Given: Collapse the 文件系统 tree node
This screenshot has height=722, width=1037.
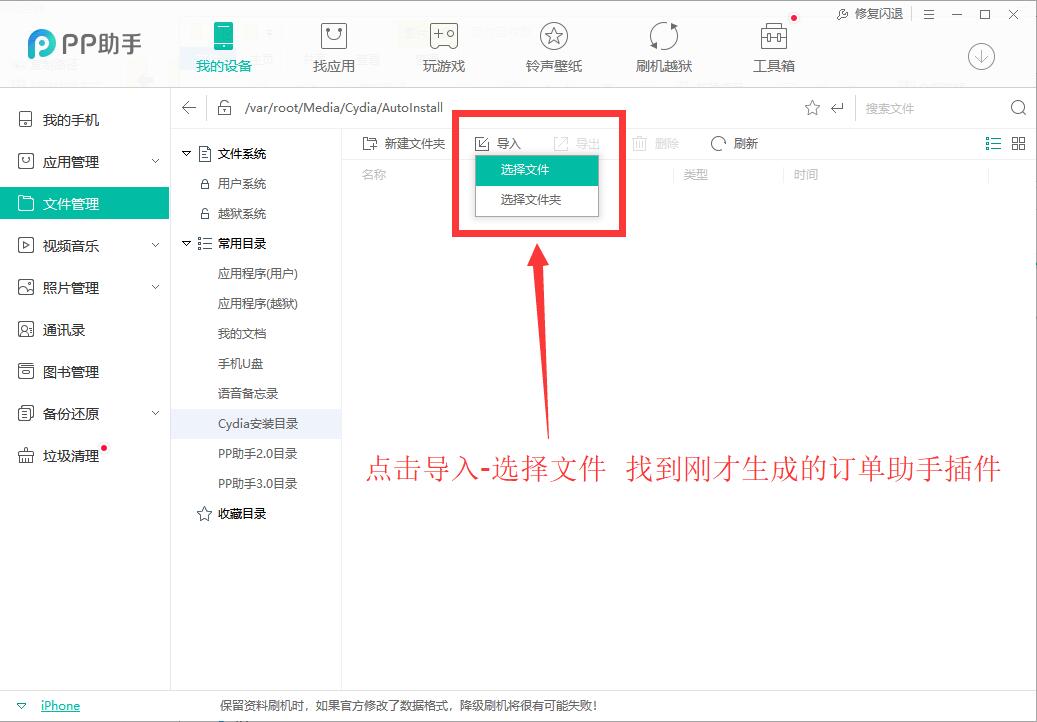Looking at the screenshot, I should [186, 154].
